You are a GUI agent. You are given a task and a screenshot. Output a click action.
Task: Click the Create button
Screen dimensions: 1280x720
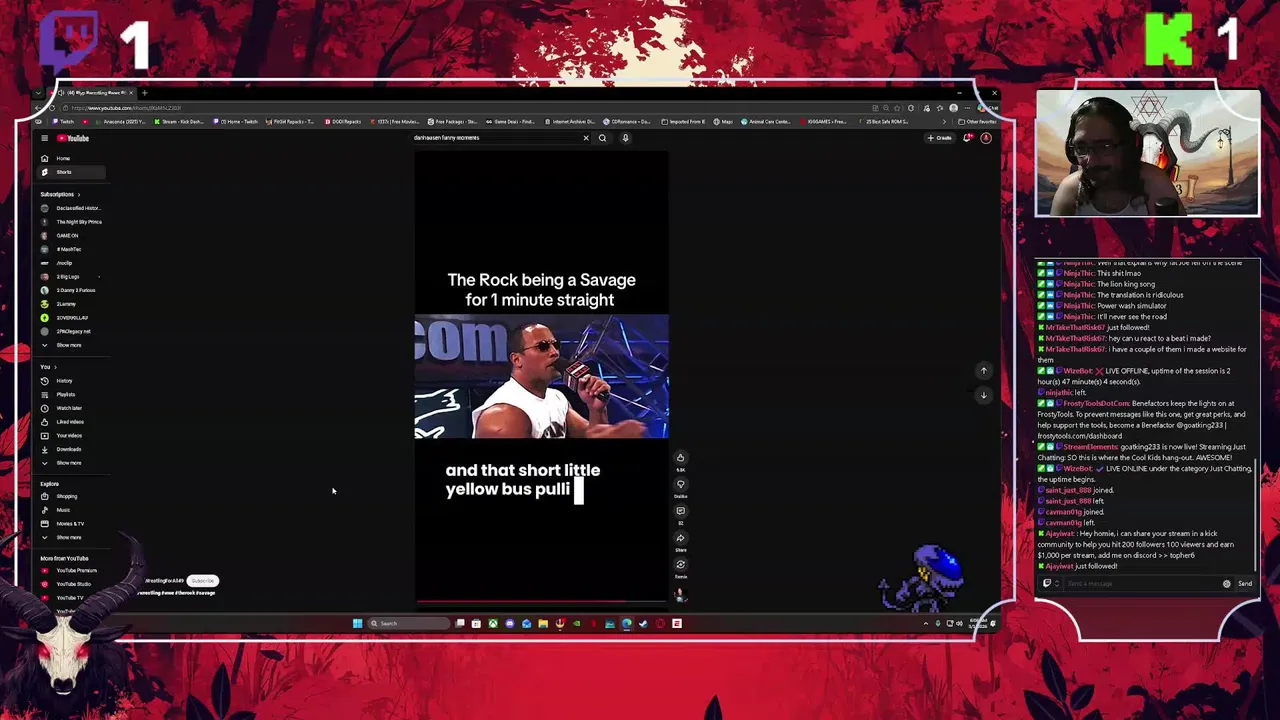click(939, 138)
